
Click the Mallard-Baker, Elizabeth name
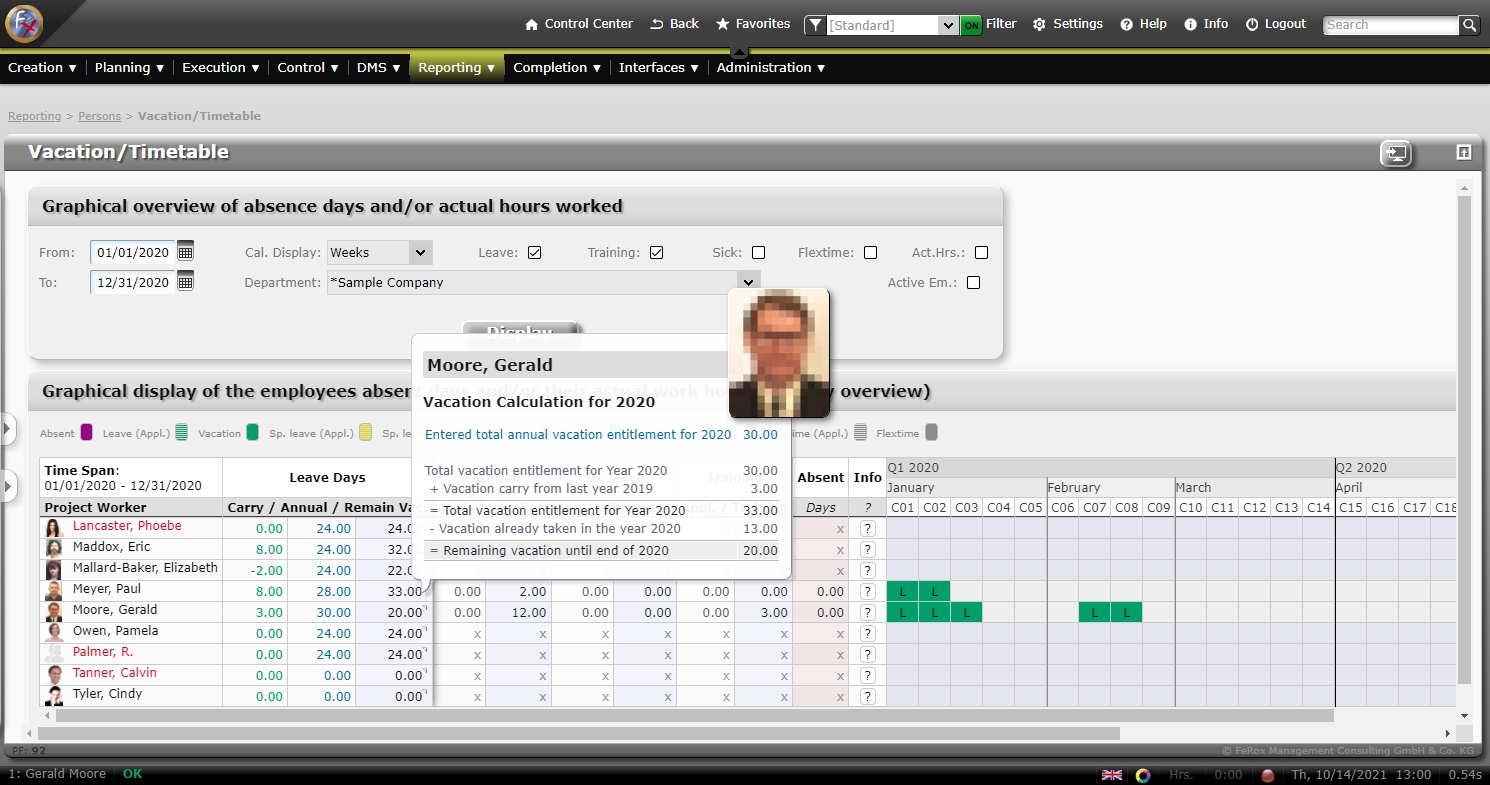coord(145,568)
